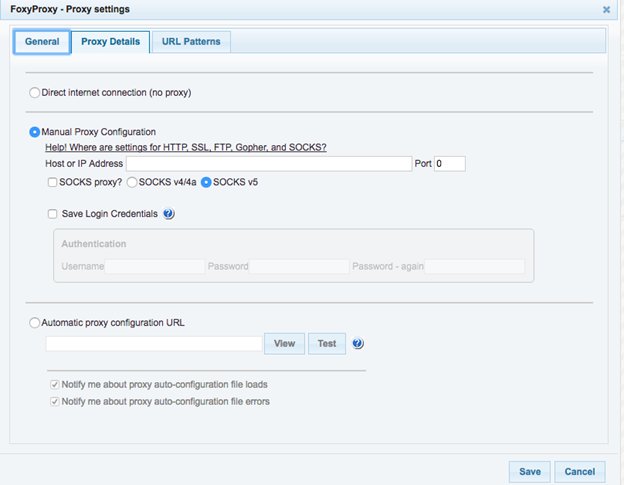This screenshot has width=624, height=485.
Task: Select Automatic proxy configuration URL option
Action: coord(35,323)
